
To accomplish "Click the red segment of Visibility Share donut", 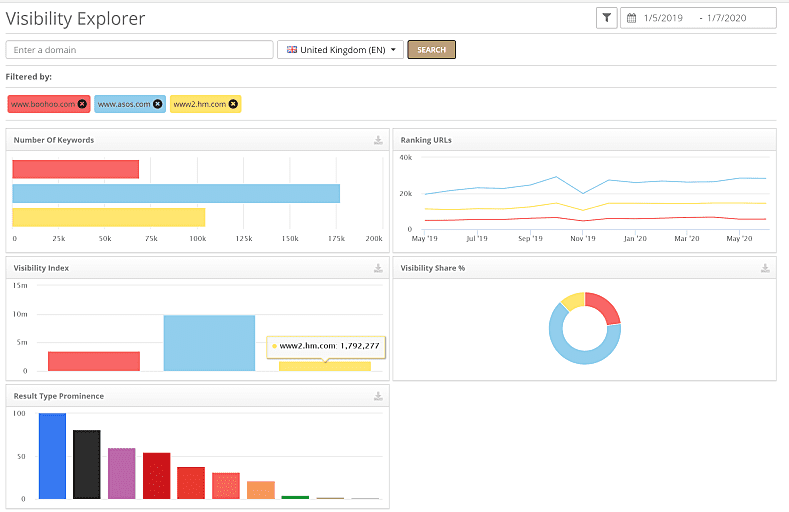I will (605, 306).
